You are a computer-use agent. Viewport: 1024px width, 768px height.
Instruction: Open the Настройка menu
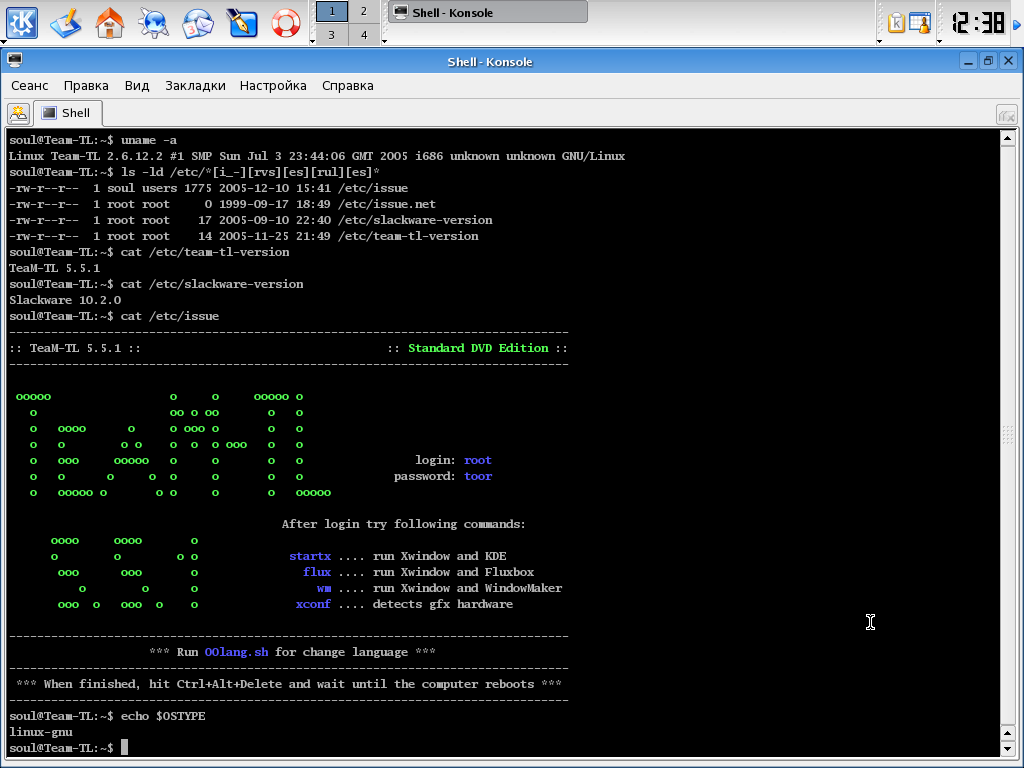[x=273, y=86]
